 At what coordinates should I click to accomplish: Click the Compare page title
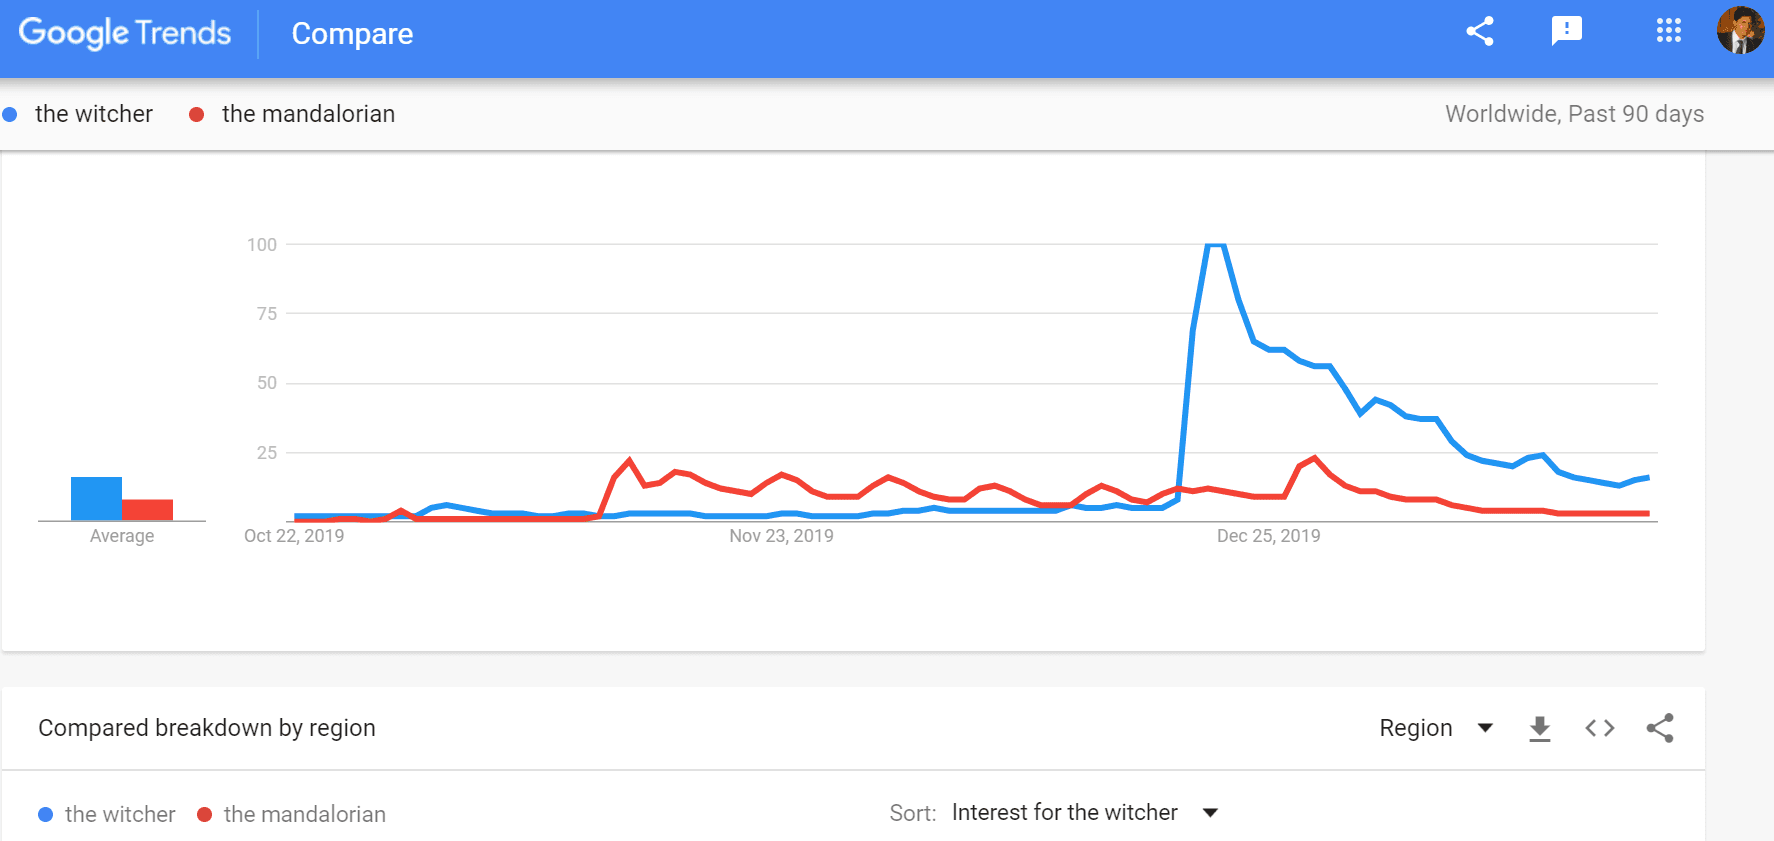[352, 34]
